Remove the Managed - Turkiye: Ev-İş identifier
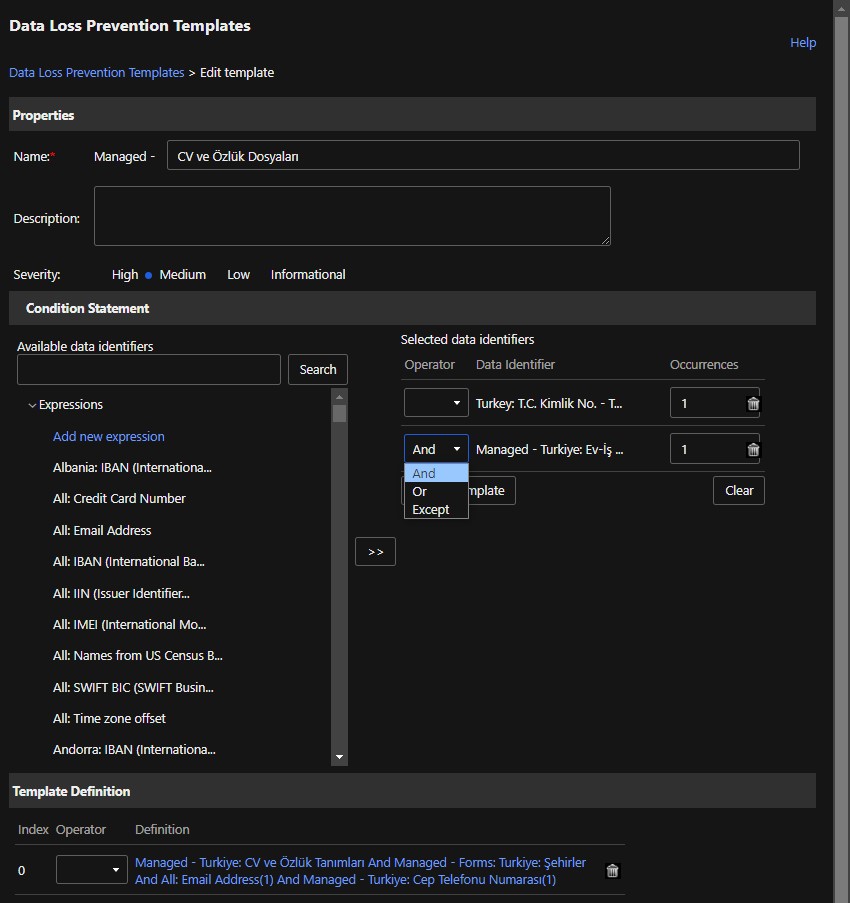850x903 pixels. click(x=753, y=450)
